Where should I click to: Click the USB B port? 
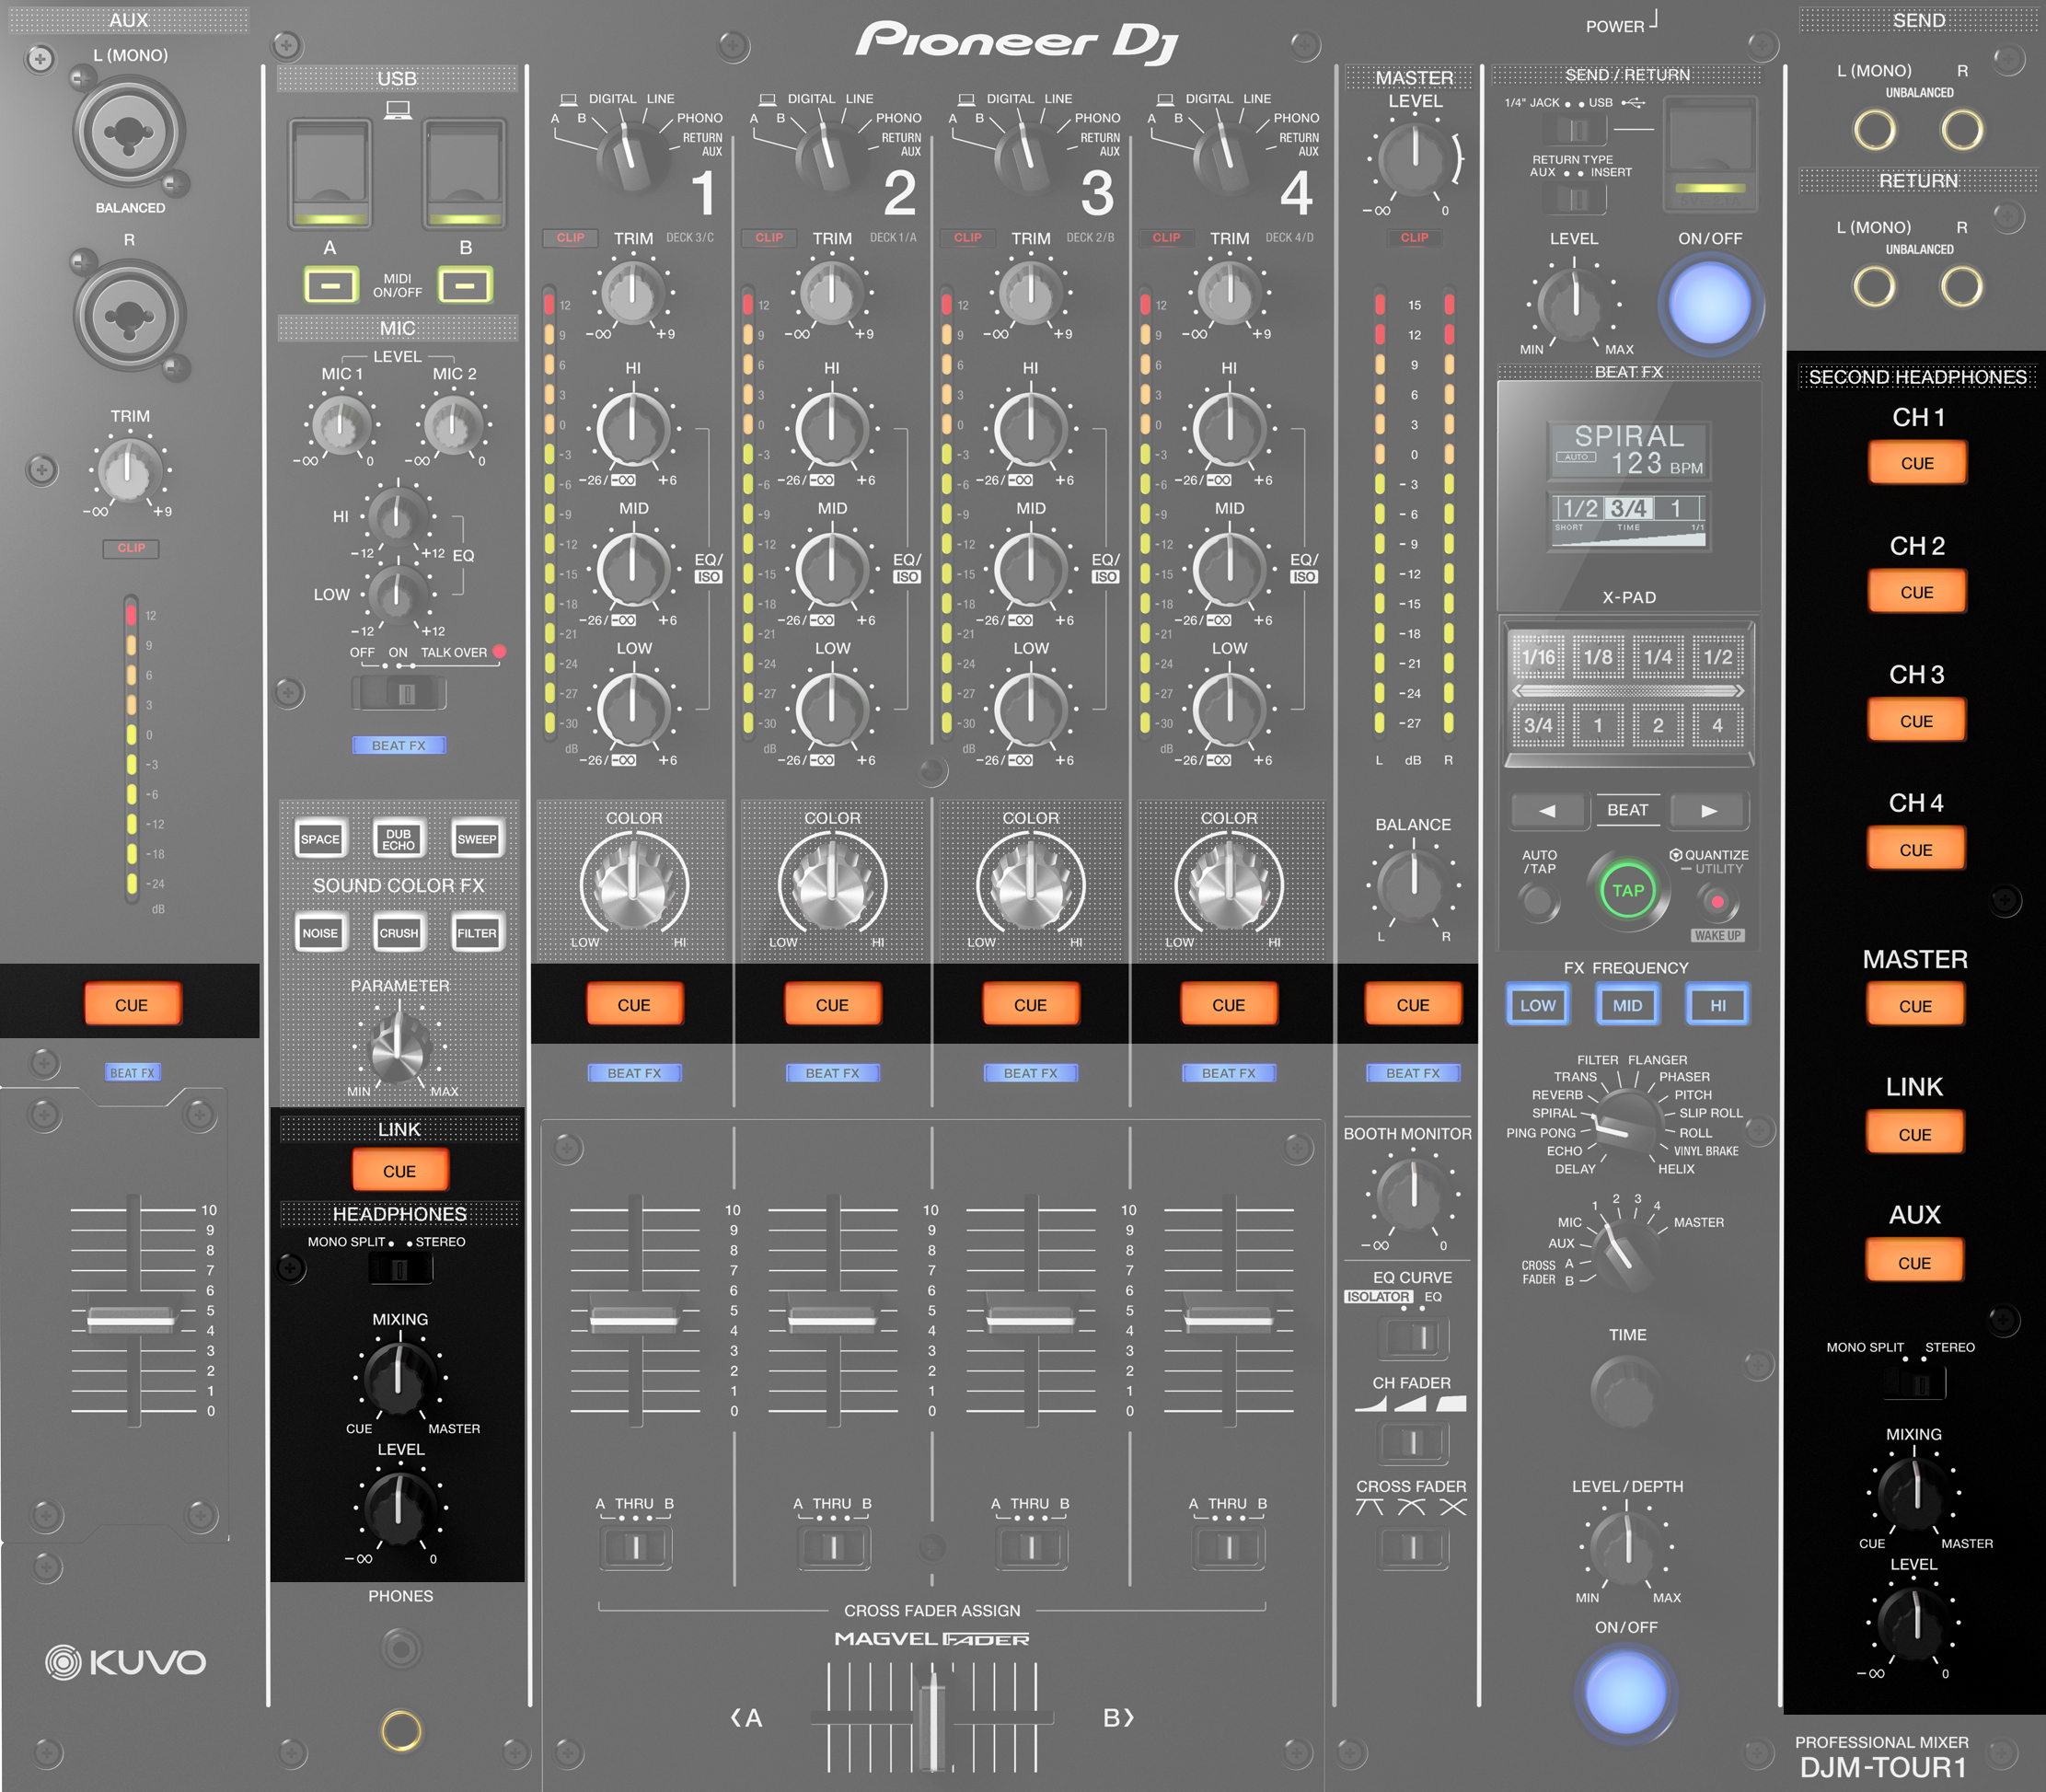click(464, 173)
